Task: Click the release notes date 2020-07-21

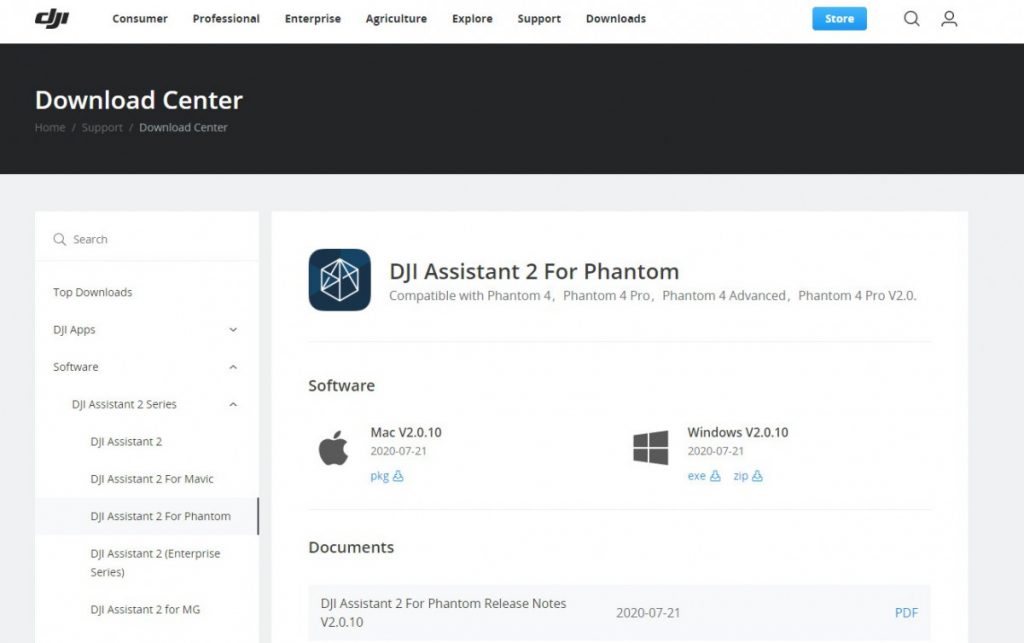Action: [x=648, y=612]
